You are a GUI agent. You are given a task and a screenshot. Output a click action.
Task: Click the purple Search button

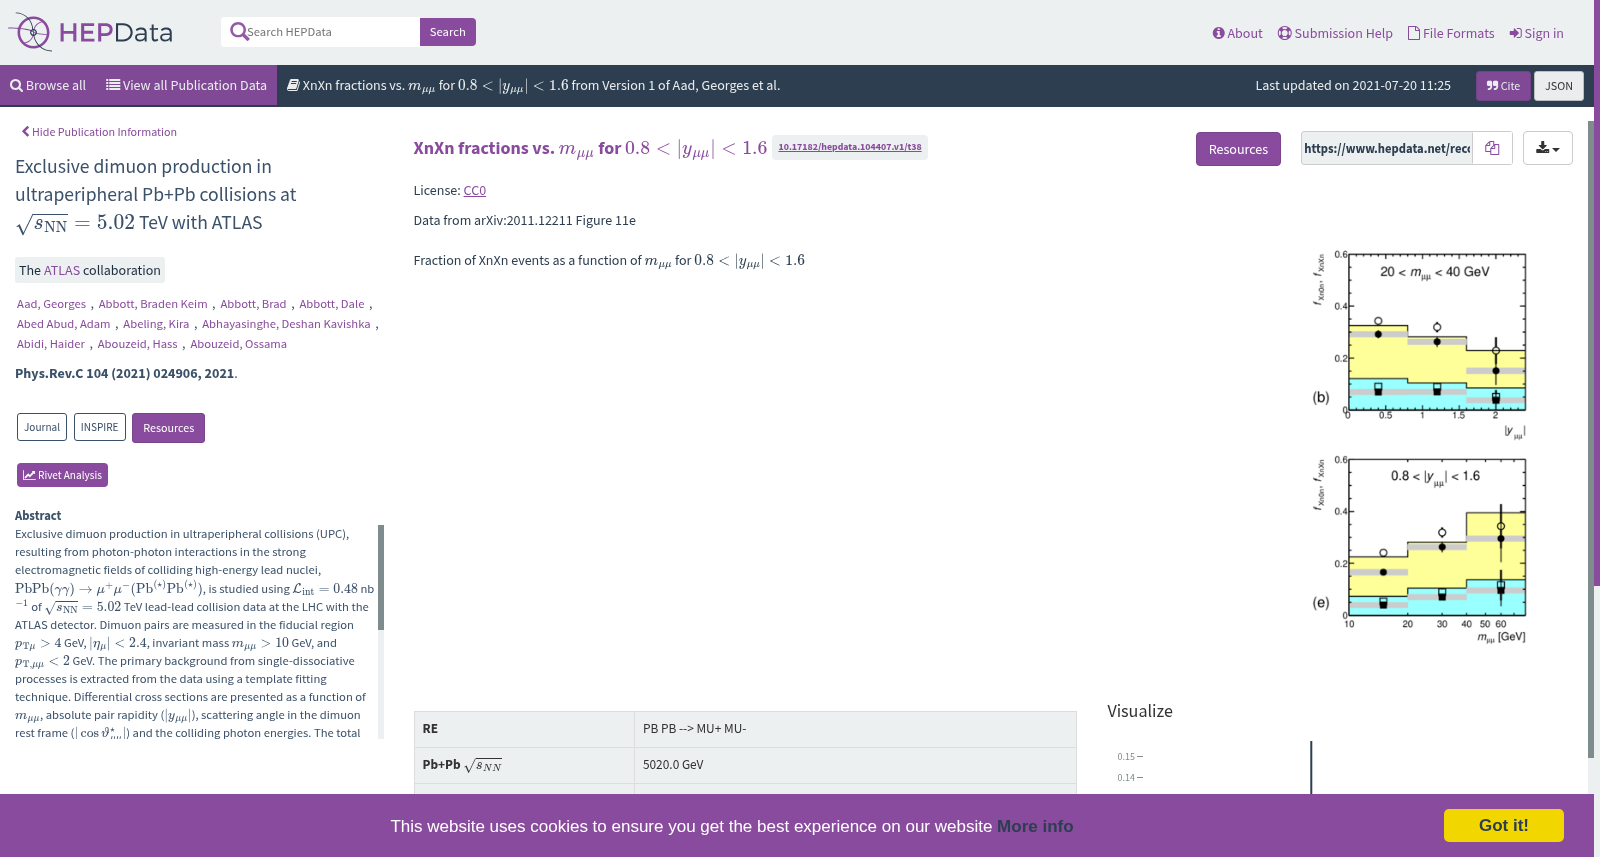[x=447, y=32]
